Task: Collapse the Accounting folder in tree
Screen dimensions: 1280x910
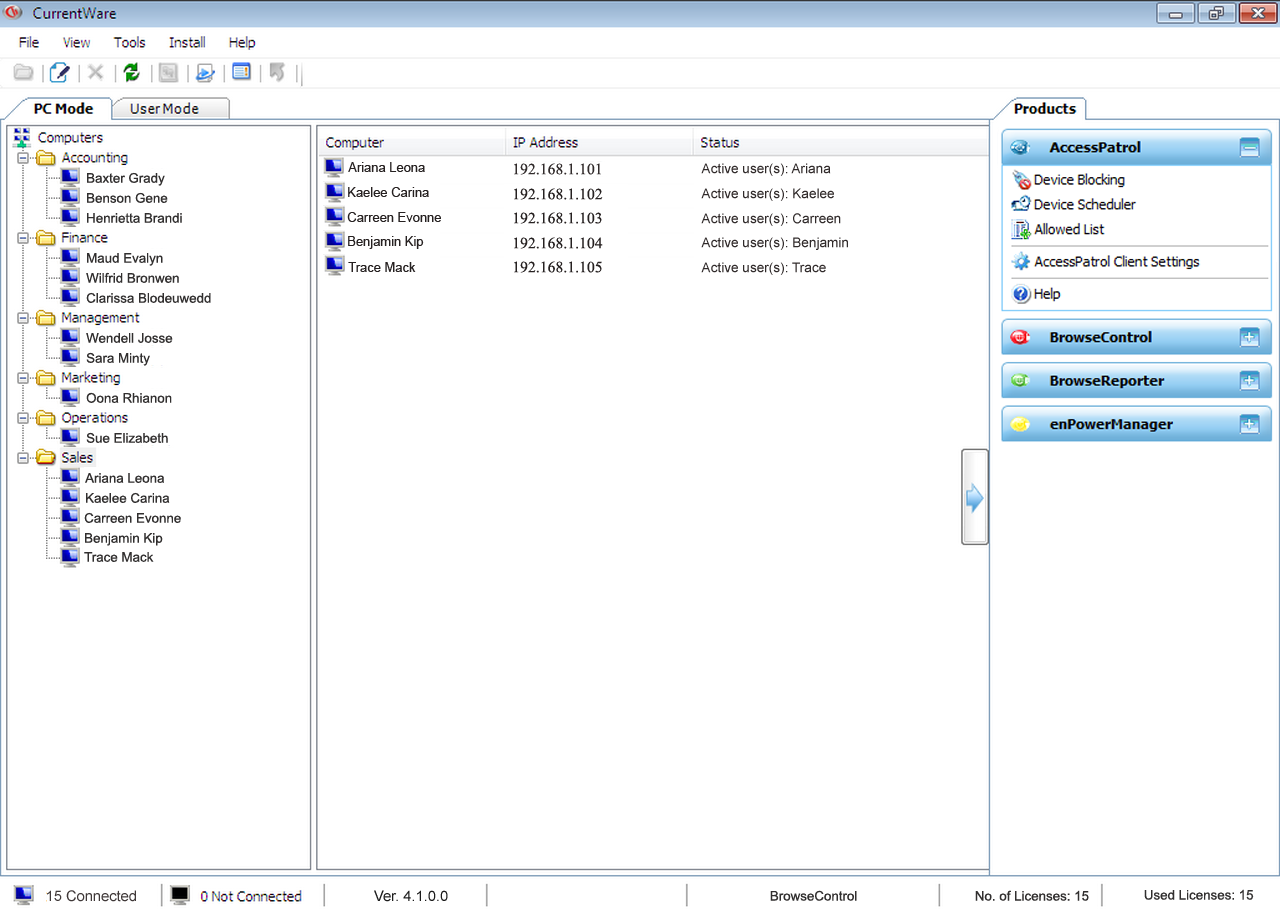Action: (x=23, y=158)
